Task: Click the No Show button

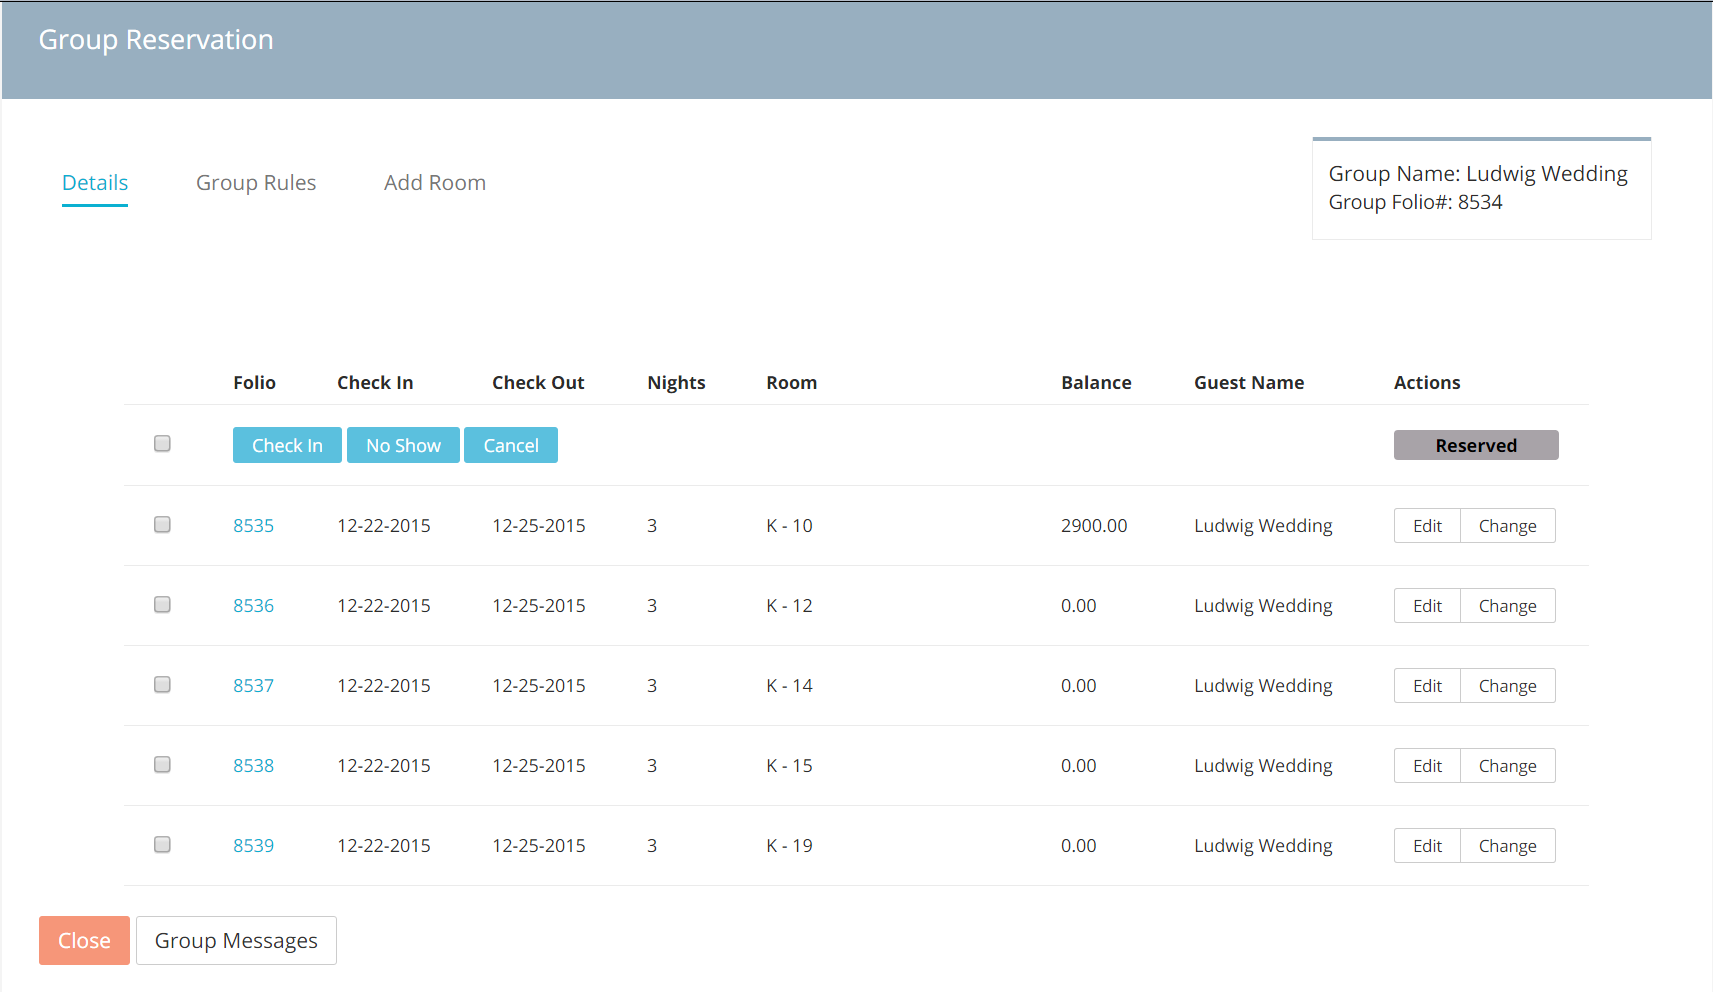Action: (403, 445)
